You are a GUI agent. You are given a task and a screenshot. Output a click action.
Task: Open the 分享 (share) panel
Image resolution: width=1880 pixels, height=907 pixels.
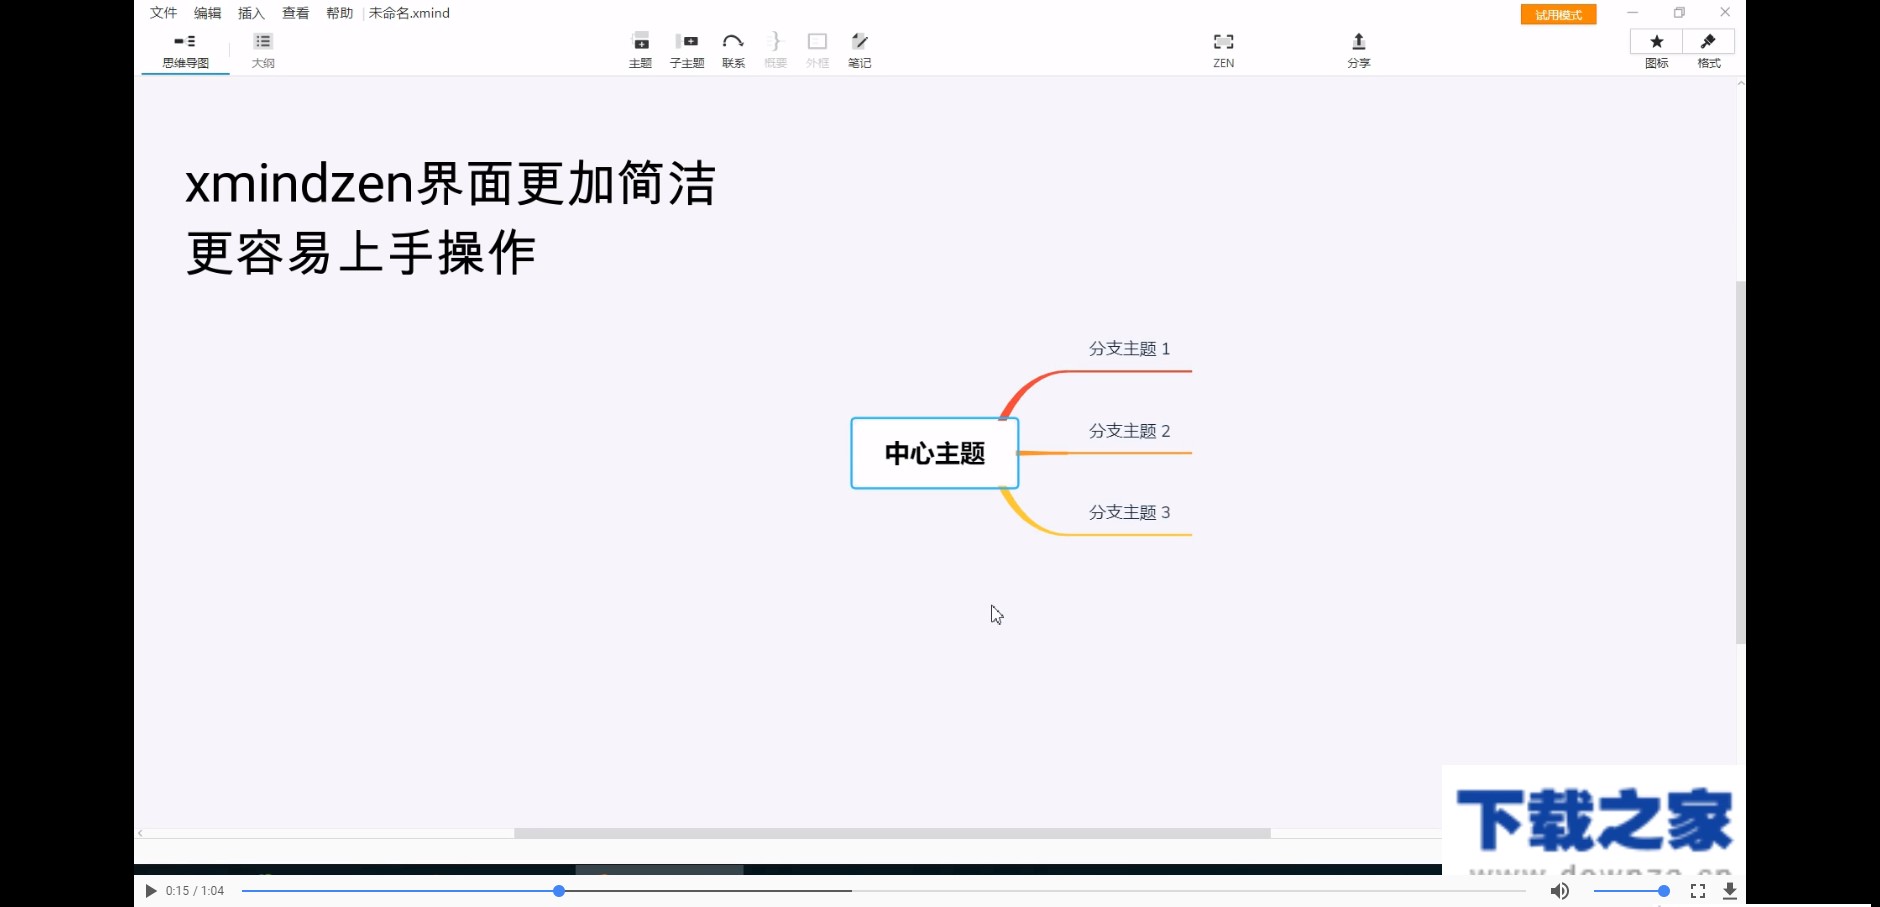click(1359, 48)
